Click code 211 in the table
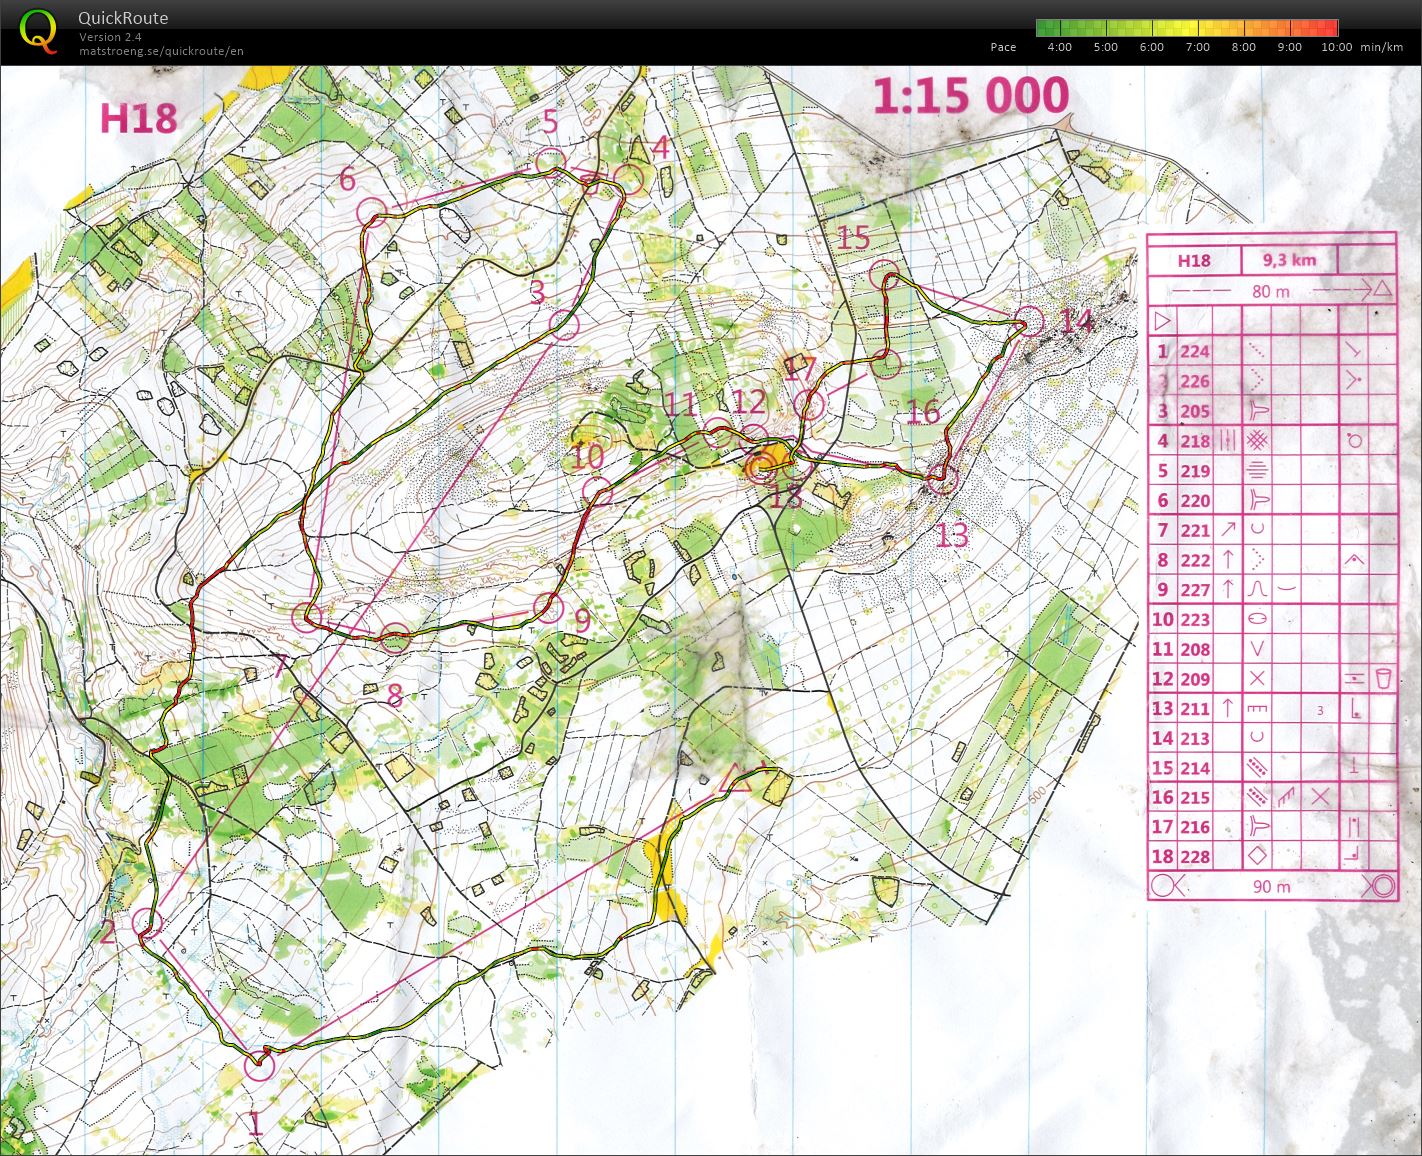 1195,709
